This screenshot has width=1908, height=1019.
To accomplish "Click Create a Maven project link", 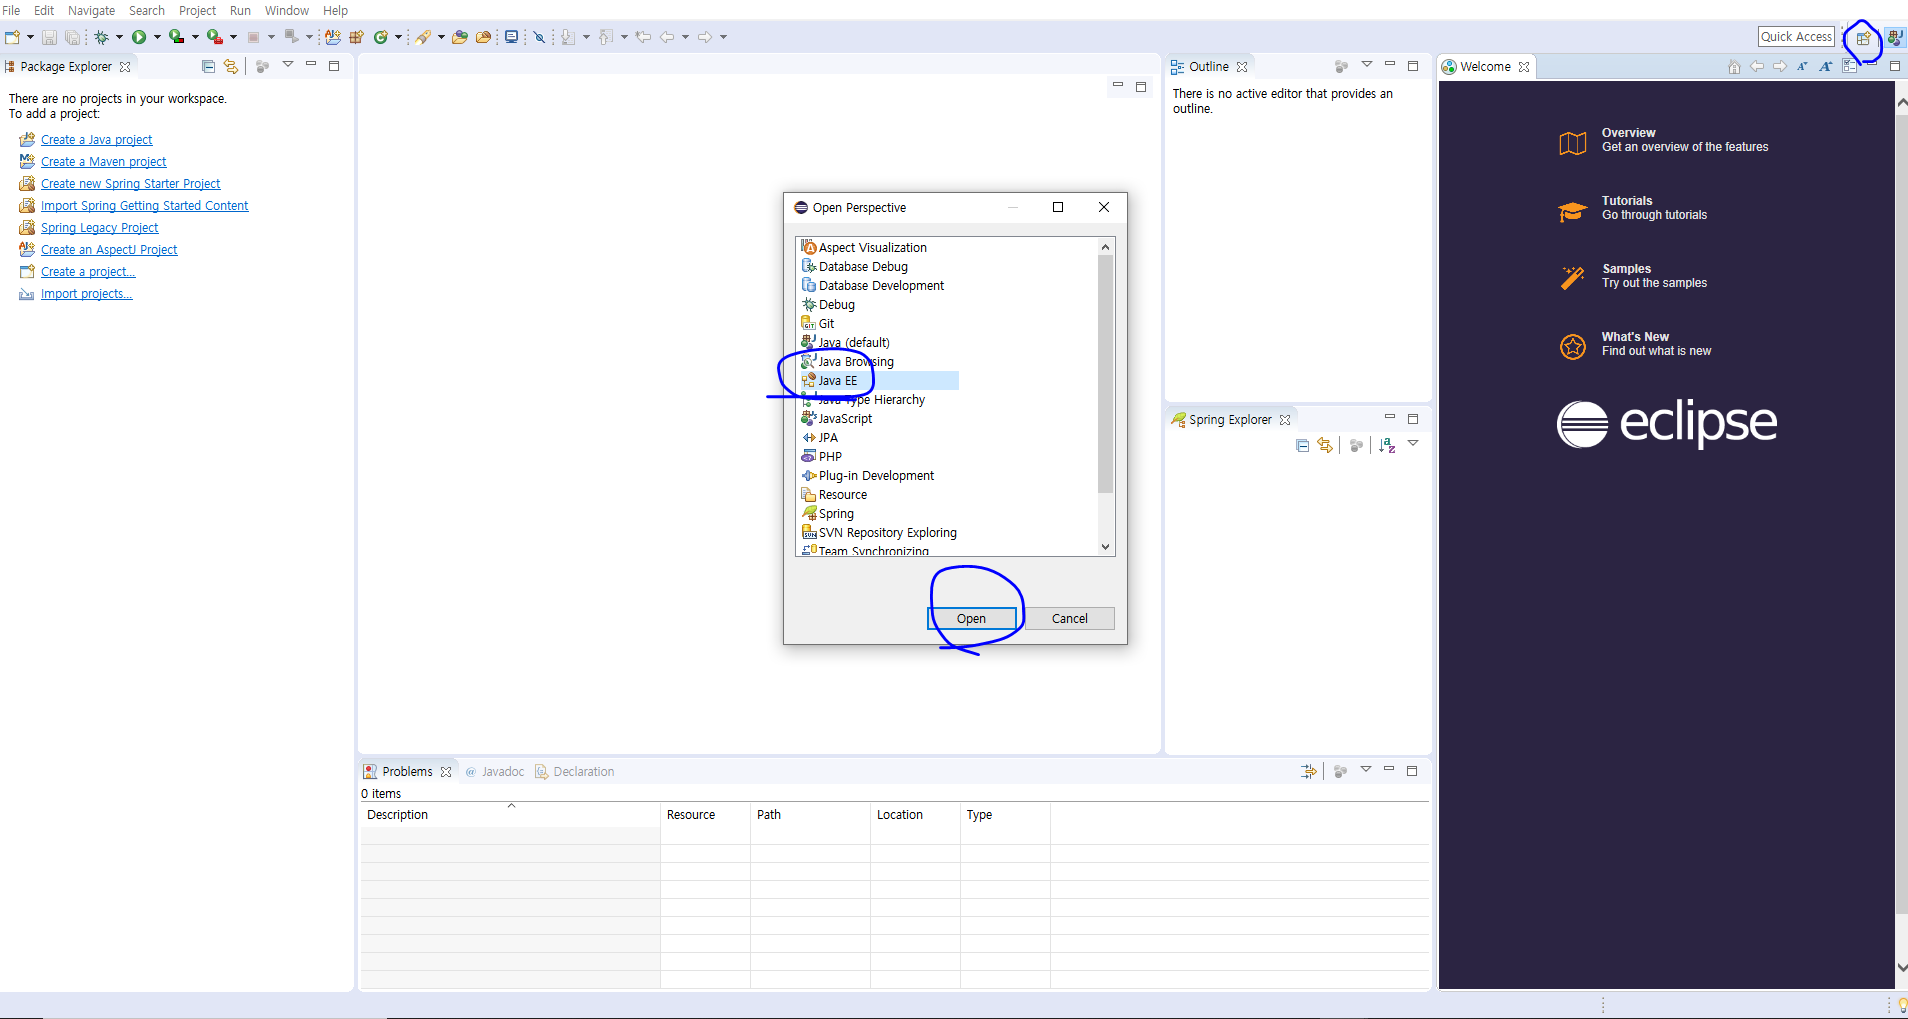I will click(103, 162).
